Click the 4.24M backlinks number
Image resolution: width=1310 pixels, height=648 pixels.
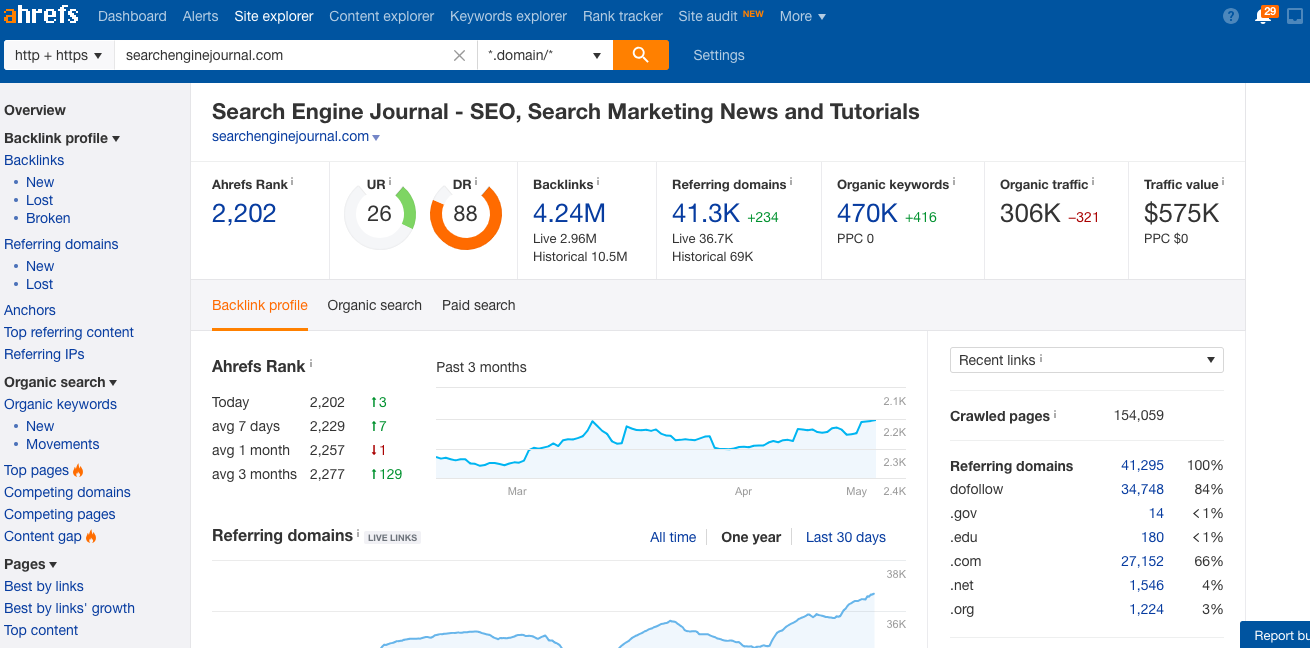(569, 213)
